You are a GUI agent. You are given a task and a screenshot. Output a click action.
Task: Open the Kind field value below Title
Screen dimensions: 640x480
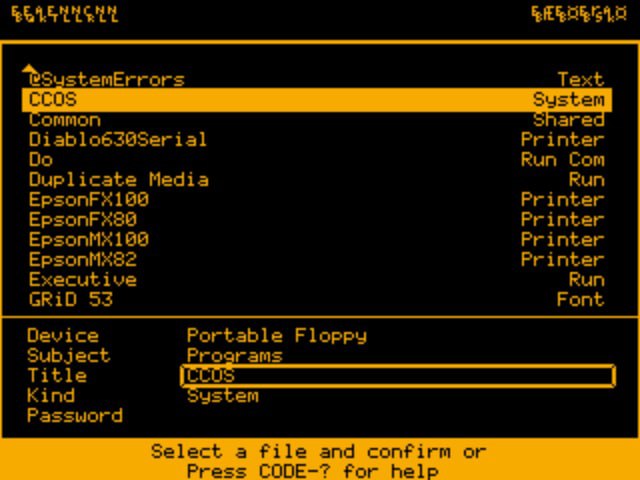223,396
